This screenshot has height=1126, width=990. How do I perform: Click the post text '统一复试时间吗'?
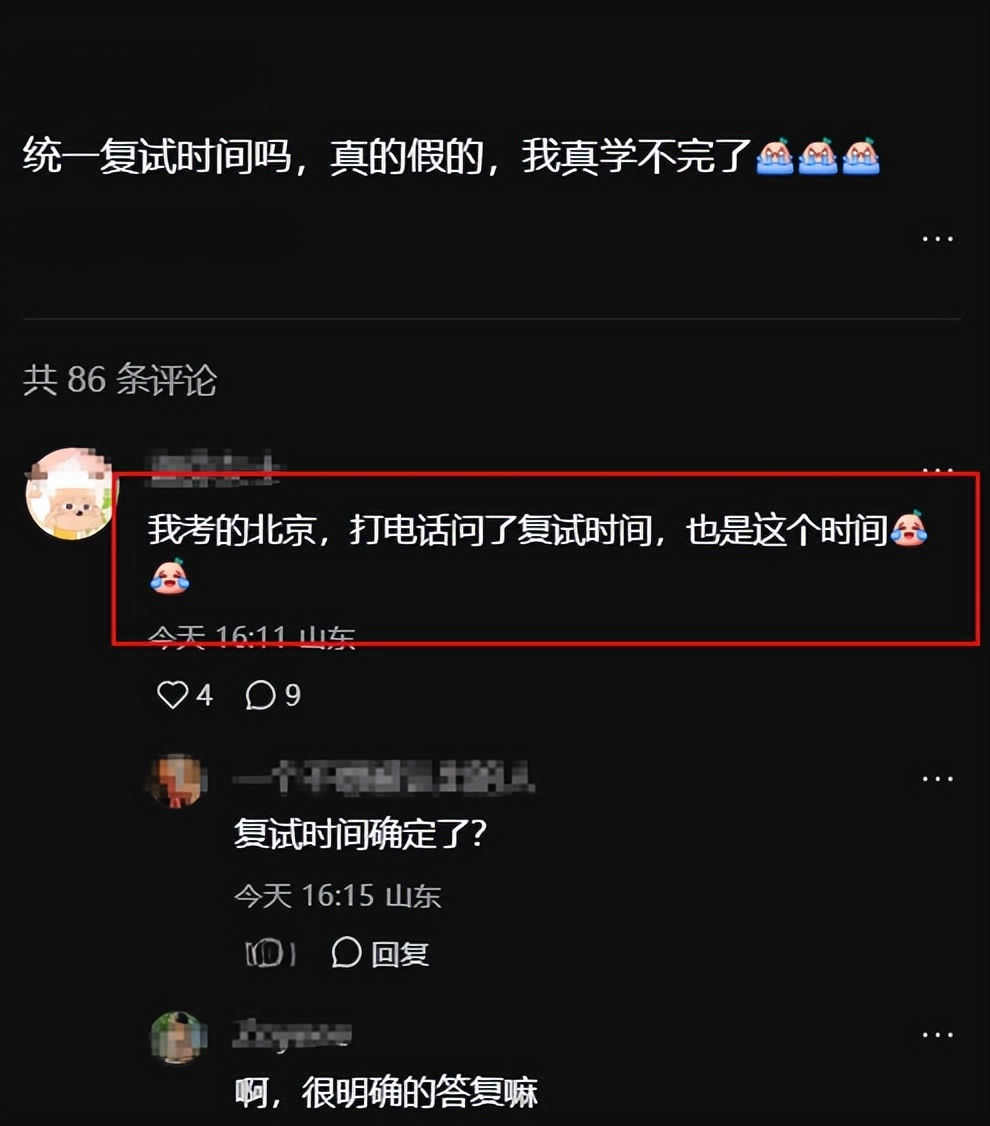[157, 156]
